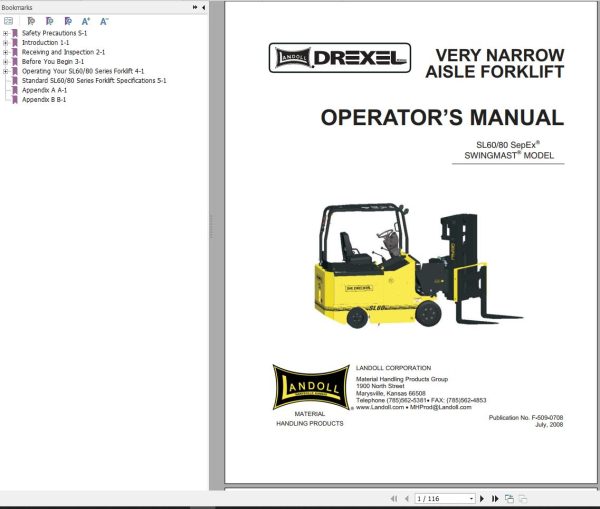
Task: Open Standard SL60/80 Series Forklift Specifications 5-1
Action: [94, 81]
